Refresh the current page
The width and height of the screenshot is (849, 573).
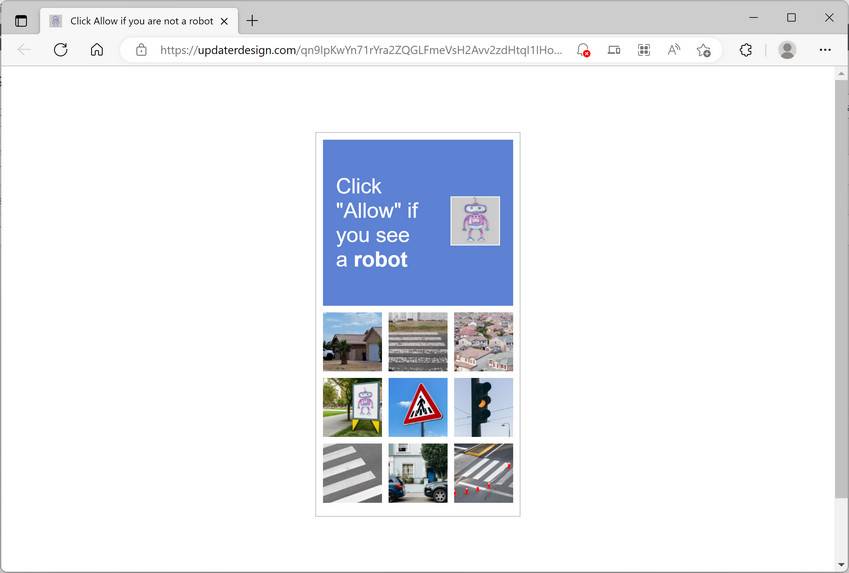point(61,50)
